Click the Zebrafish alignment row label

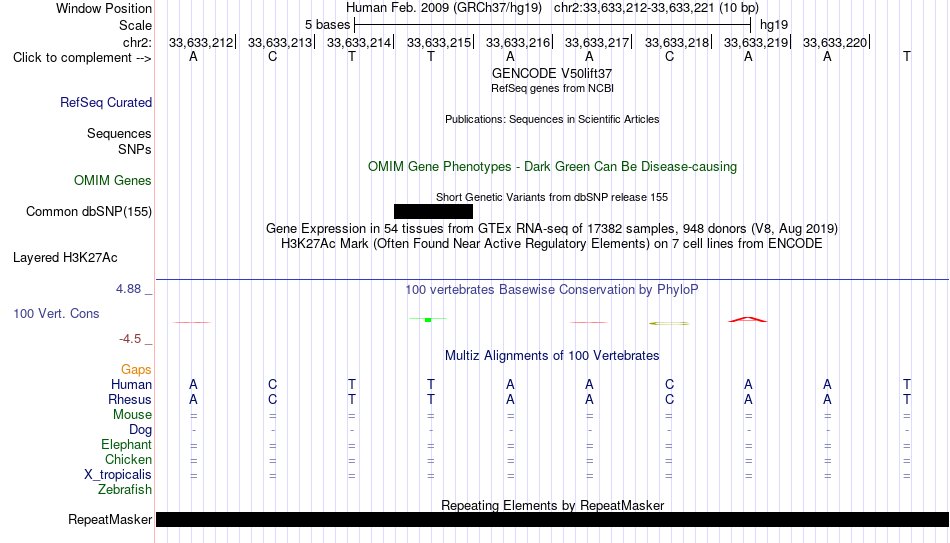[125, 490]
